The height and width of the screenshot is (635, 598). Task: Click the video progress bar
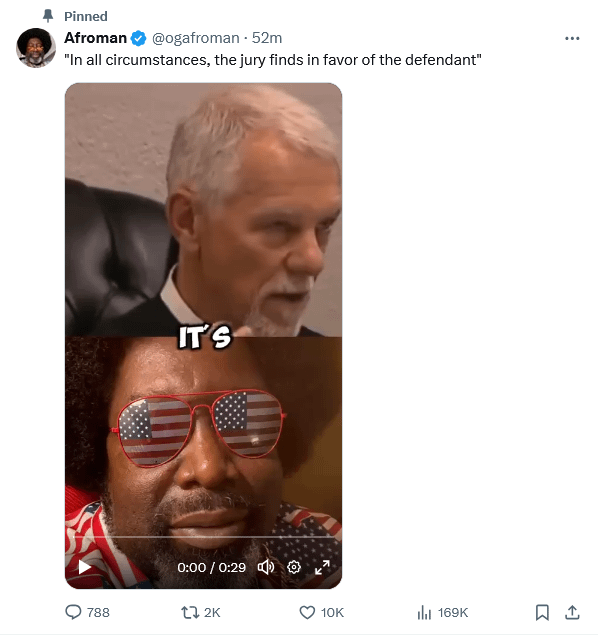tap(203, 537)
